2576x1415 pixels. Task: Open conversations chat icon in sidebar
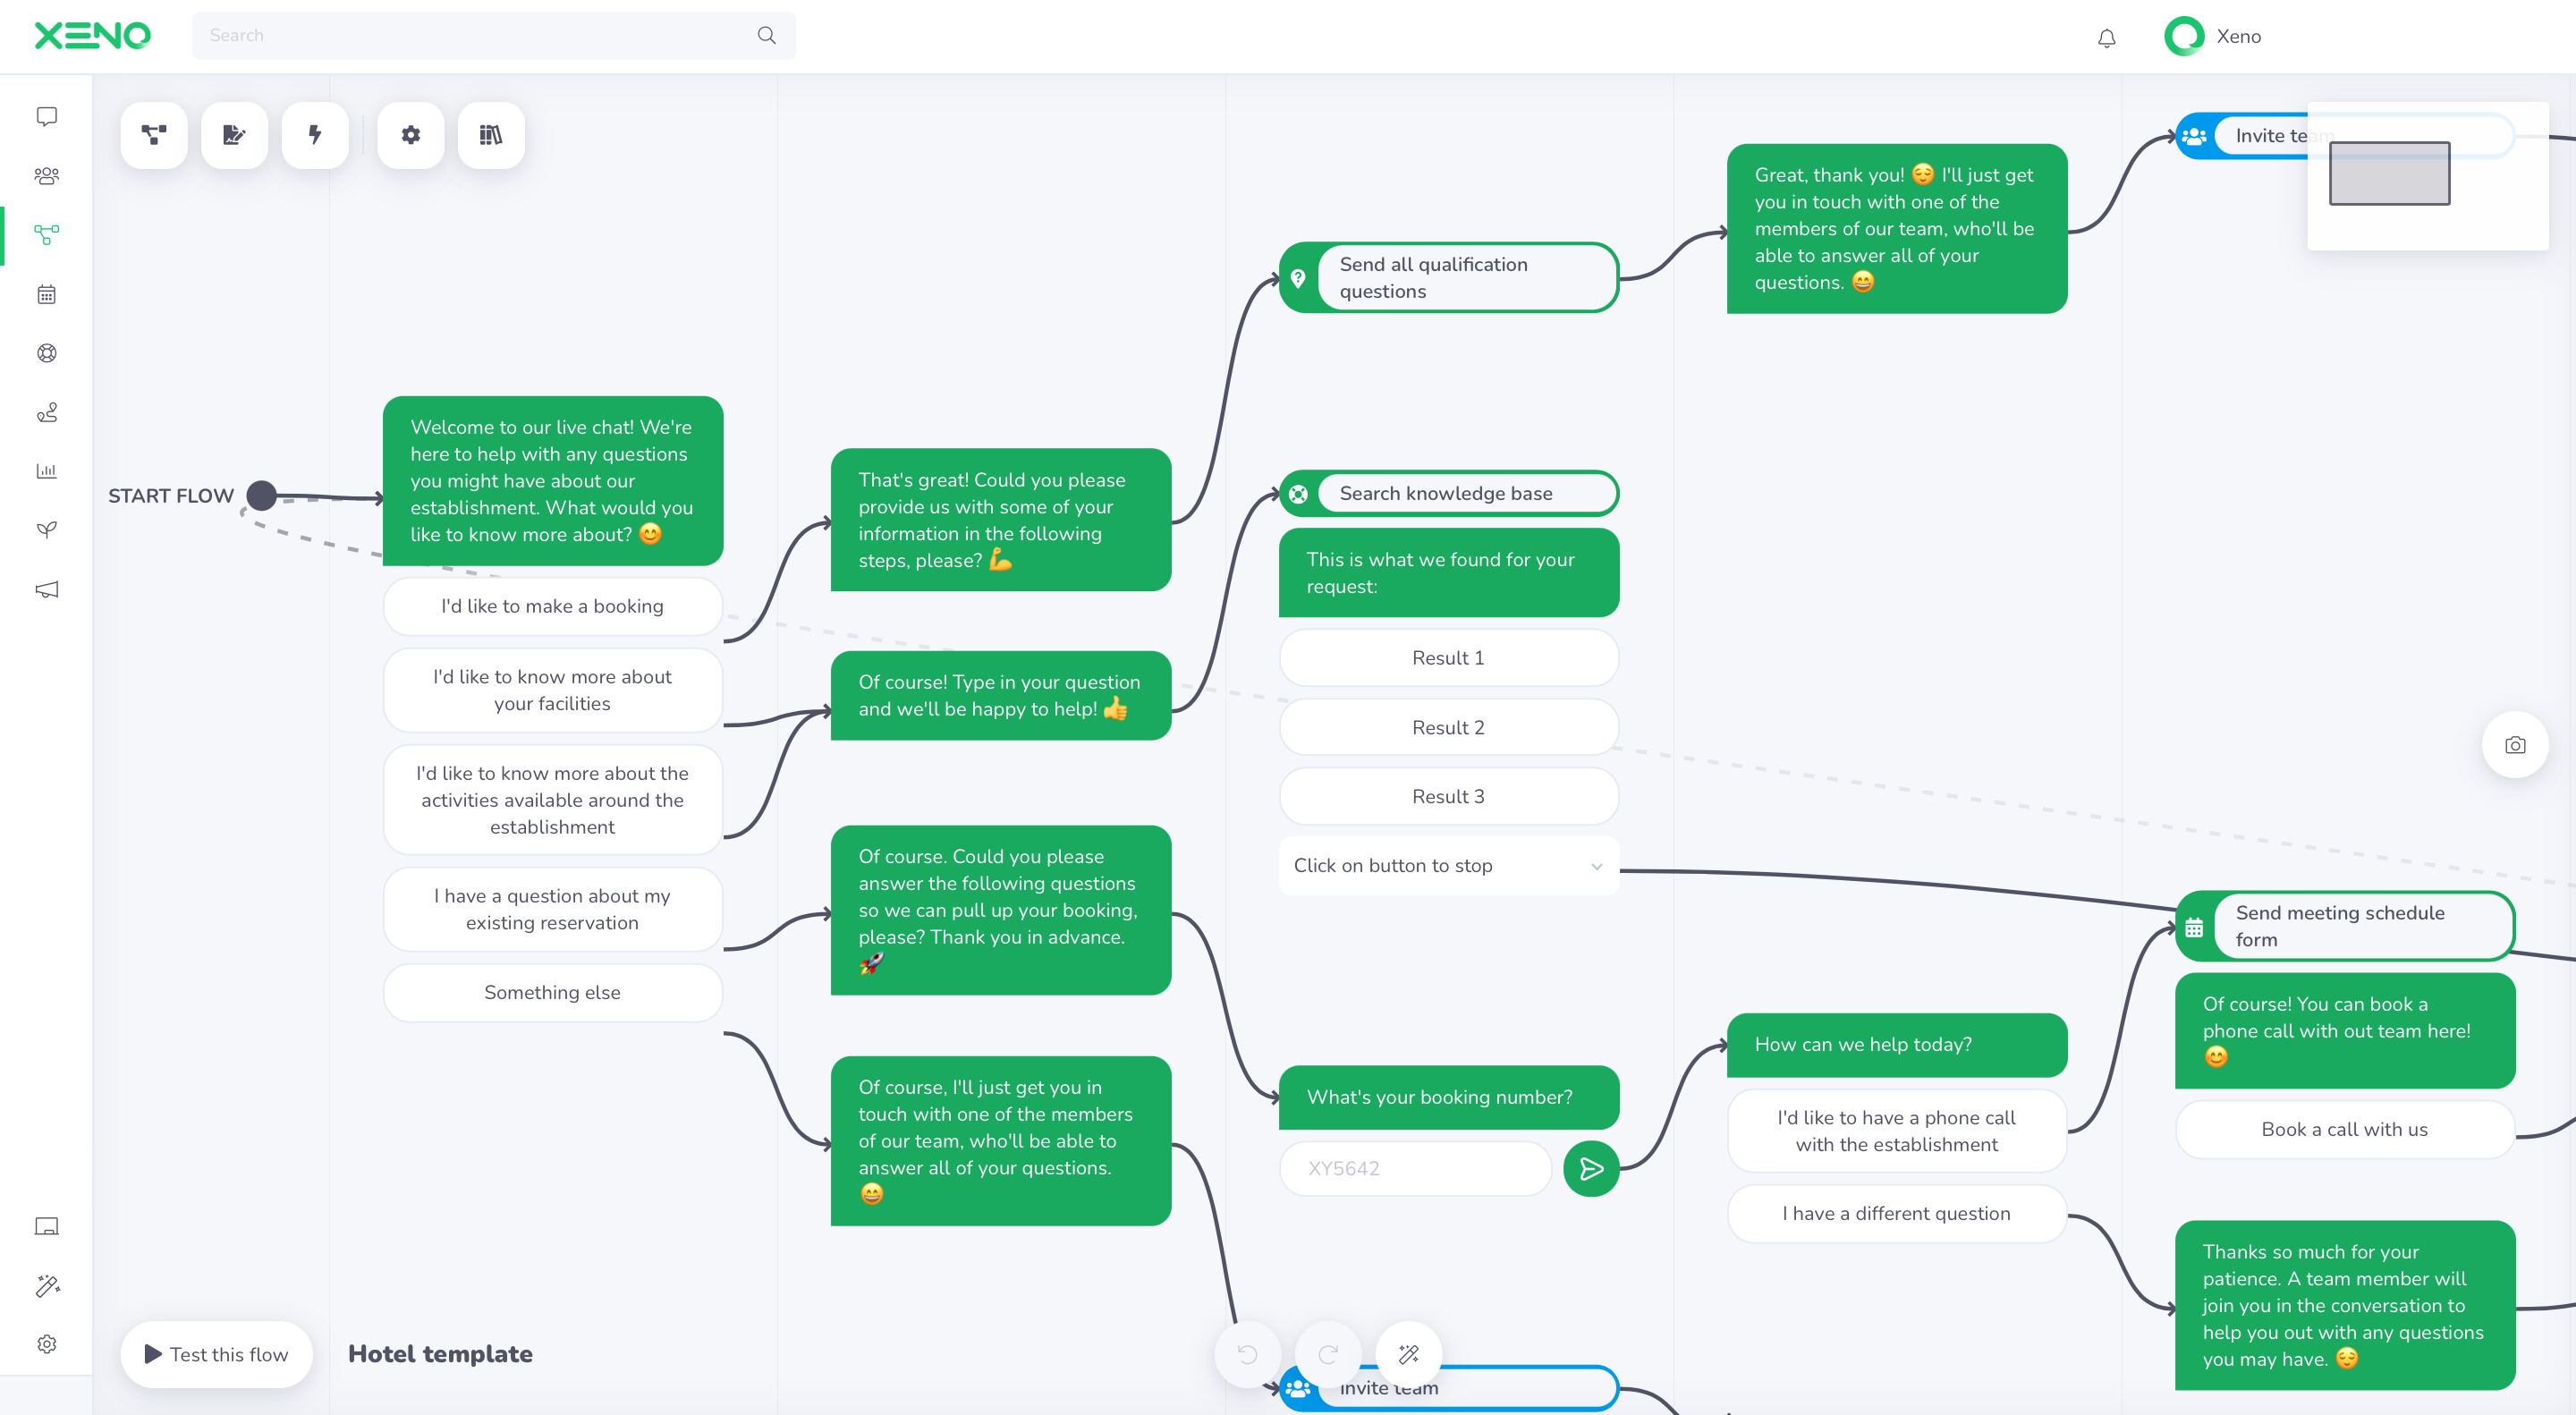coord(46,117)
